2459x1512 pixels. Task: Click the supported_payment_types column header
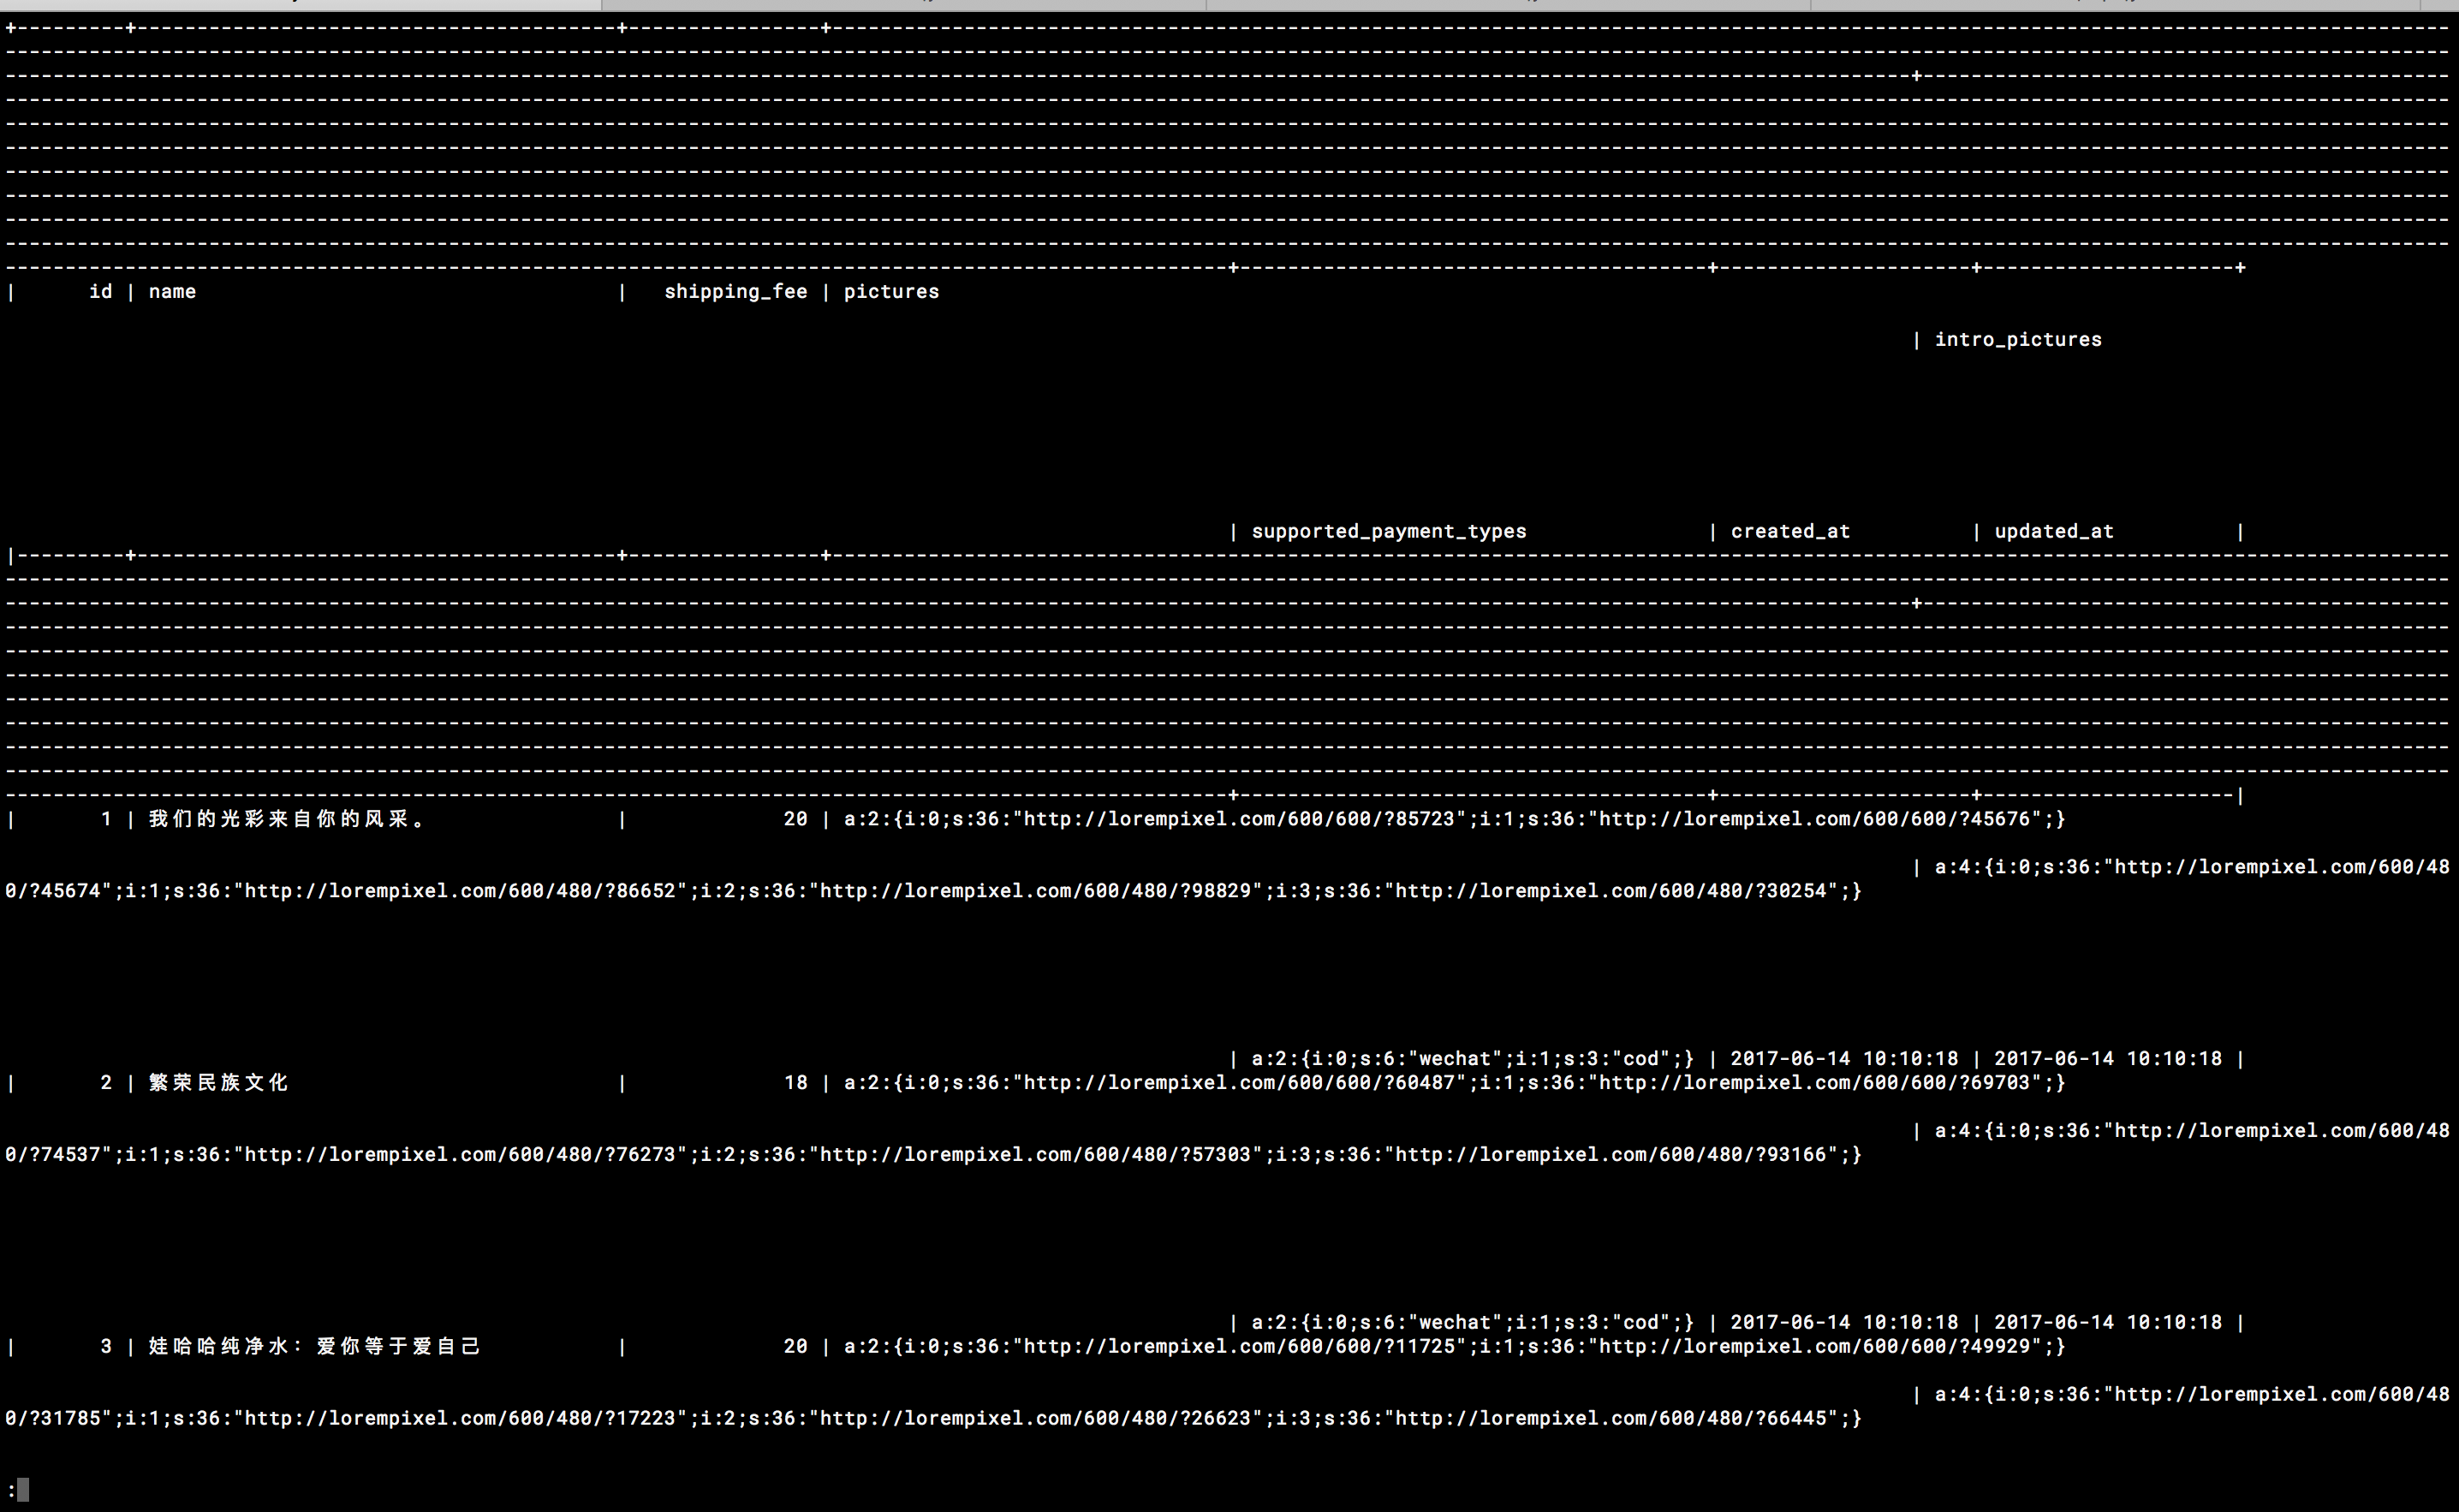pyautogui.click(x=1388, y=531)
